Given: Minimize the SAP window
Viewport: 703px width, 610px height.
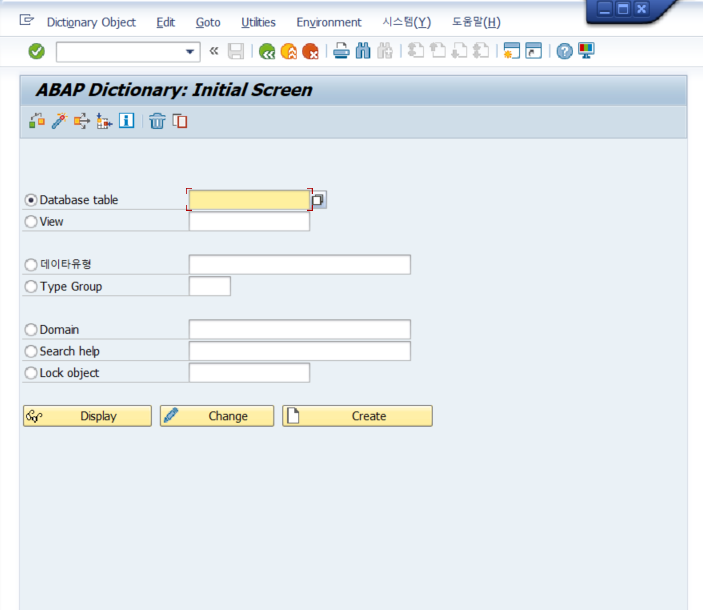Looking at the screenshot, I should [x=605, y=9].
